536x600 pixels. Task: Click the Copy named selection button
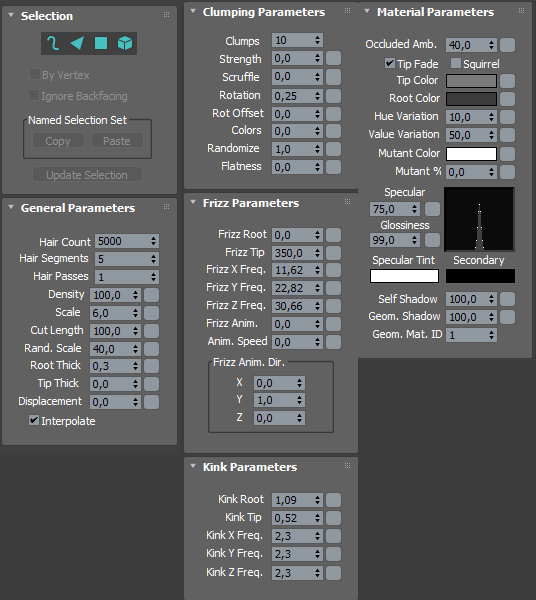58,141
